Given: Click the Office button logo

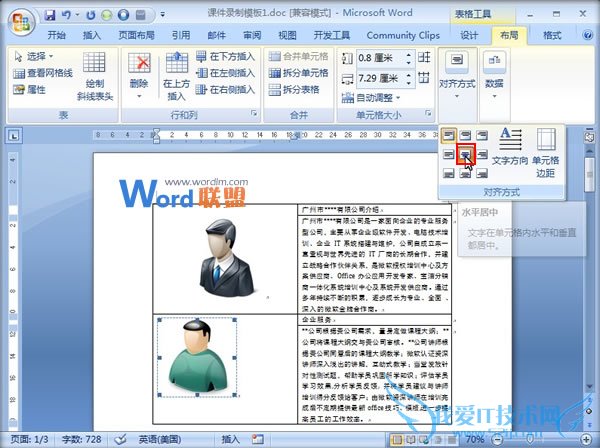Looking at the screenshot, I should coord(22,22).
